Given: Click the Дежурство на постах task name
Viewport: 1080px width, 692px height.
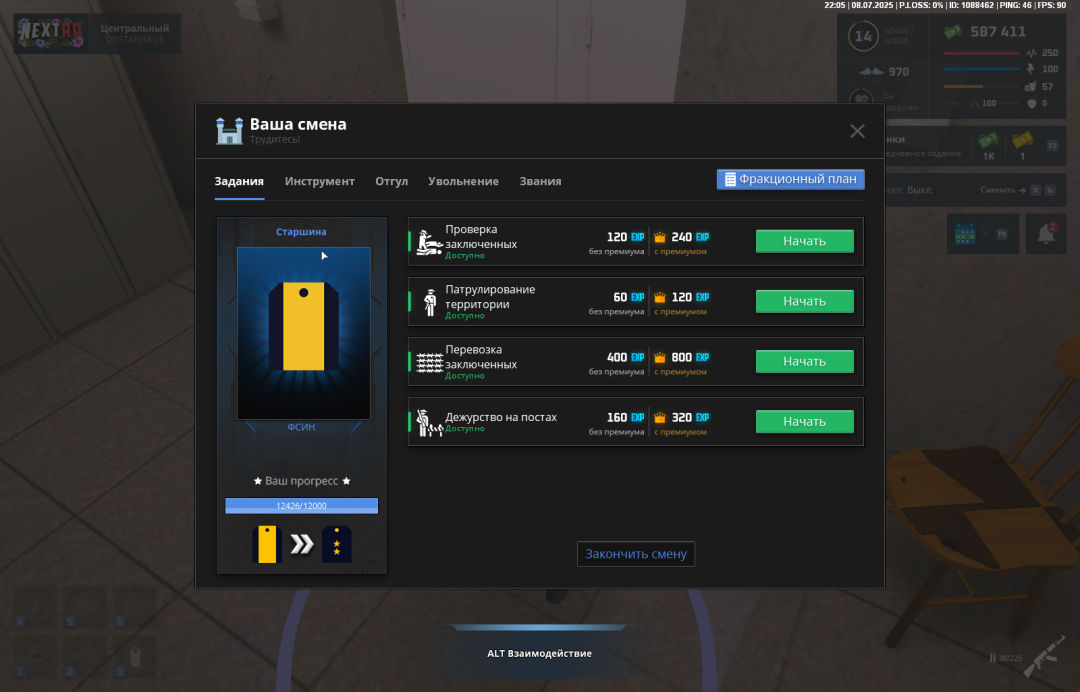Looking at the screenshot, I should [501, 417].
